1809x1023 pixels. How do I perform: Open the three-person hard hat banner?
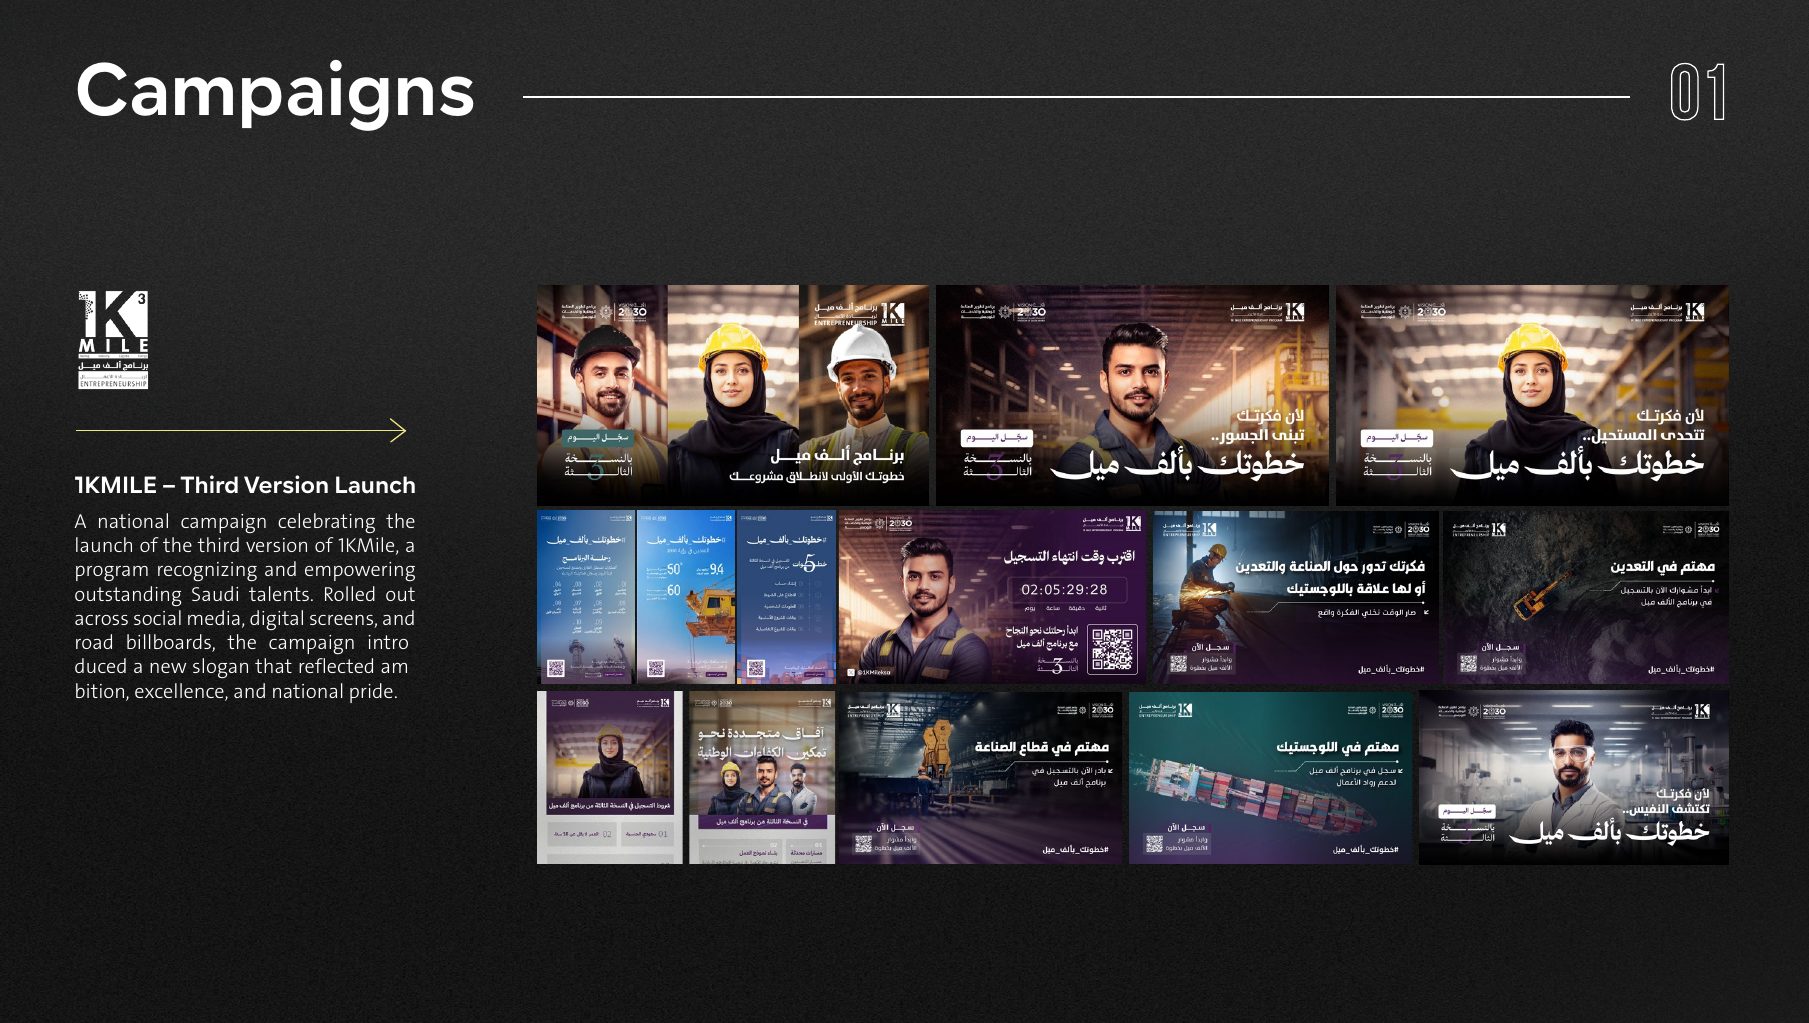tap(733, 394)
